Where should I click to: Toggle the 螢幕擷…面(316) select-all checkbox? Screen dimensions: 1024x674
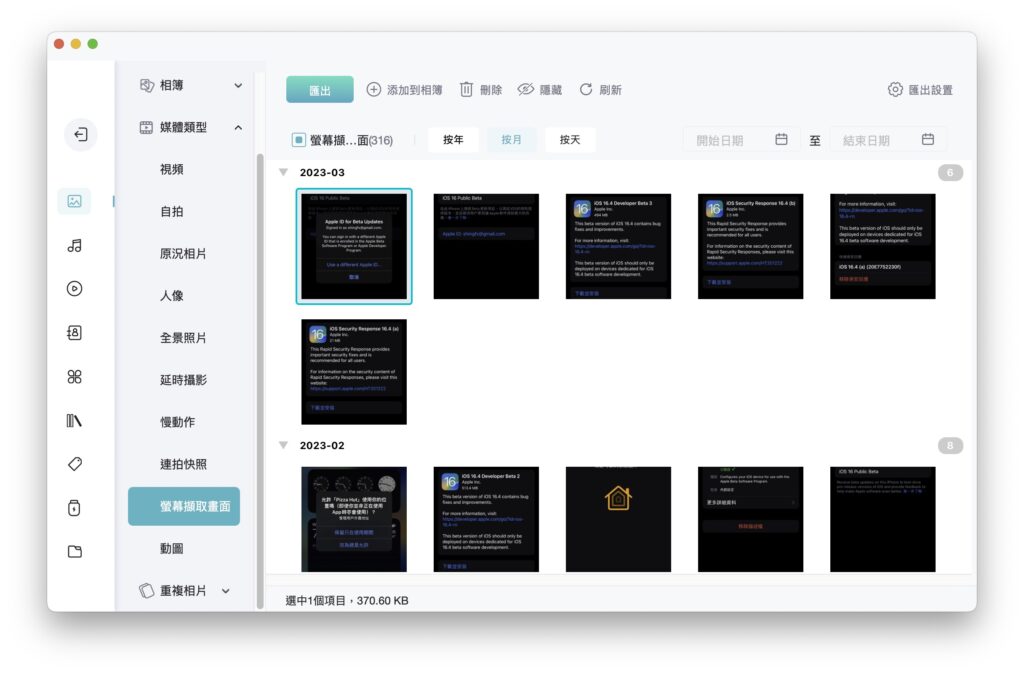point(298,140)
